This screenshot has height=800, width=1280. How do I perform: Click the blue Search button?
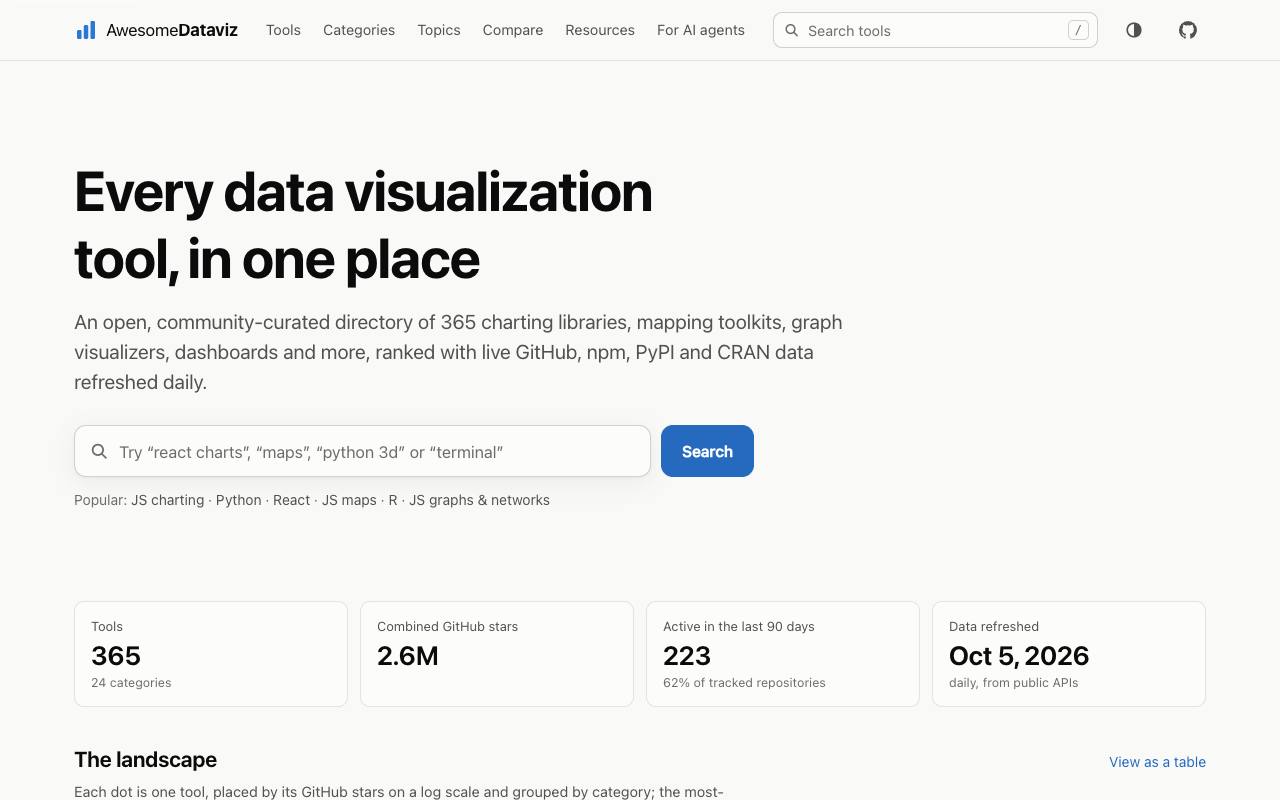point(707,451)
